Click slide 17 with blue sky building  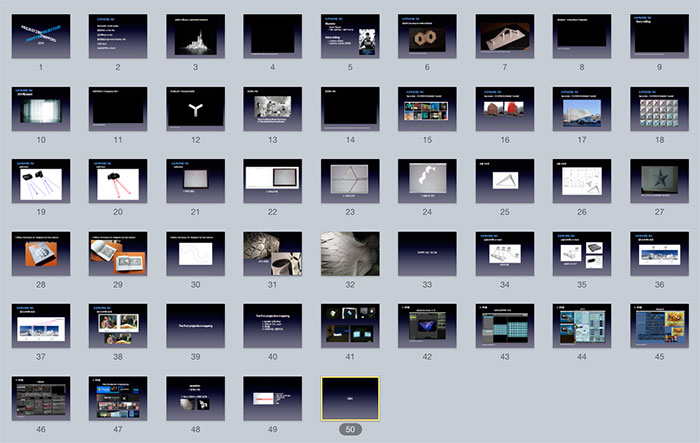tap(582, 108)
